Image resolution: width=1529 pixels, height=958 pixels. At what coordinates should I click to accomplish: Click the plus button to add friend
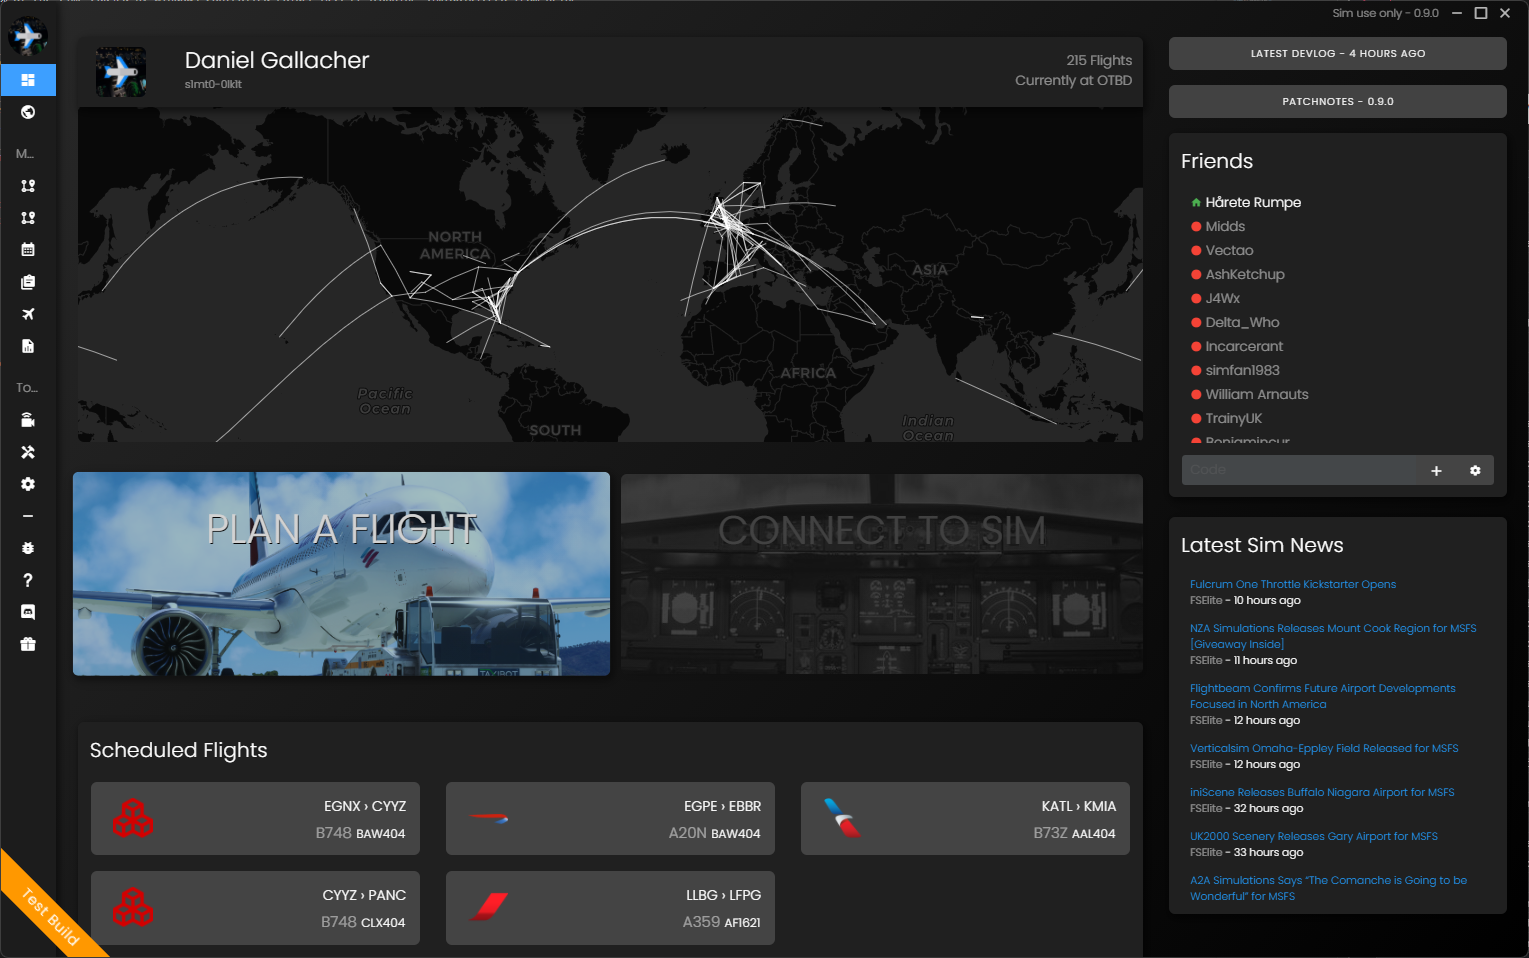click(x=1436, y=471)
